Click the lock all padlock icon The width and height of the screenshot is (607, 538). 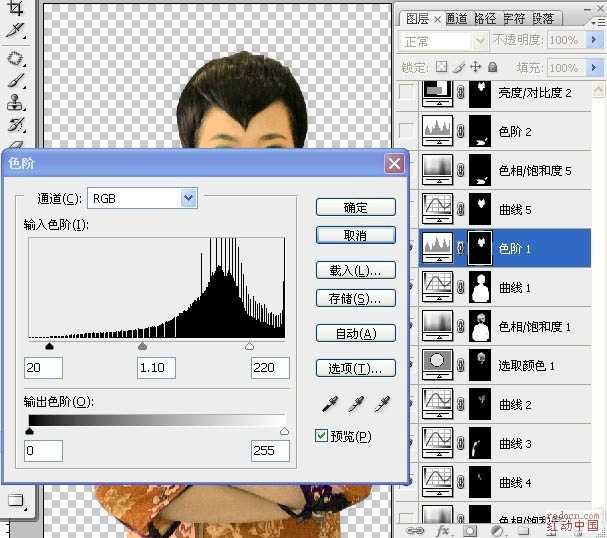(x=492, y=67)
